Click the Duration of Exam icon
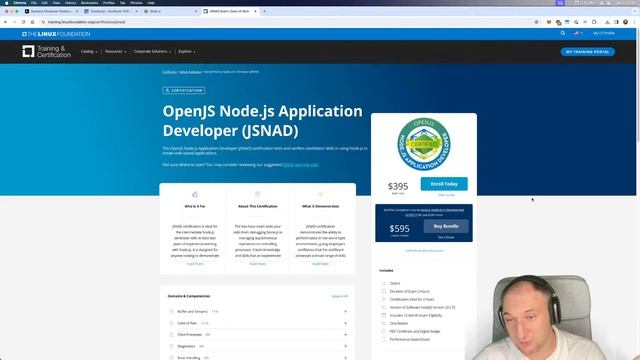The height and width of the screenshot is (360, 640). (x=383, y=291)
